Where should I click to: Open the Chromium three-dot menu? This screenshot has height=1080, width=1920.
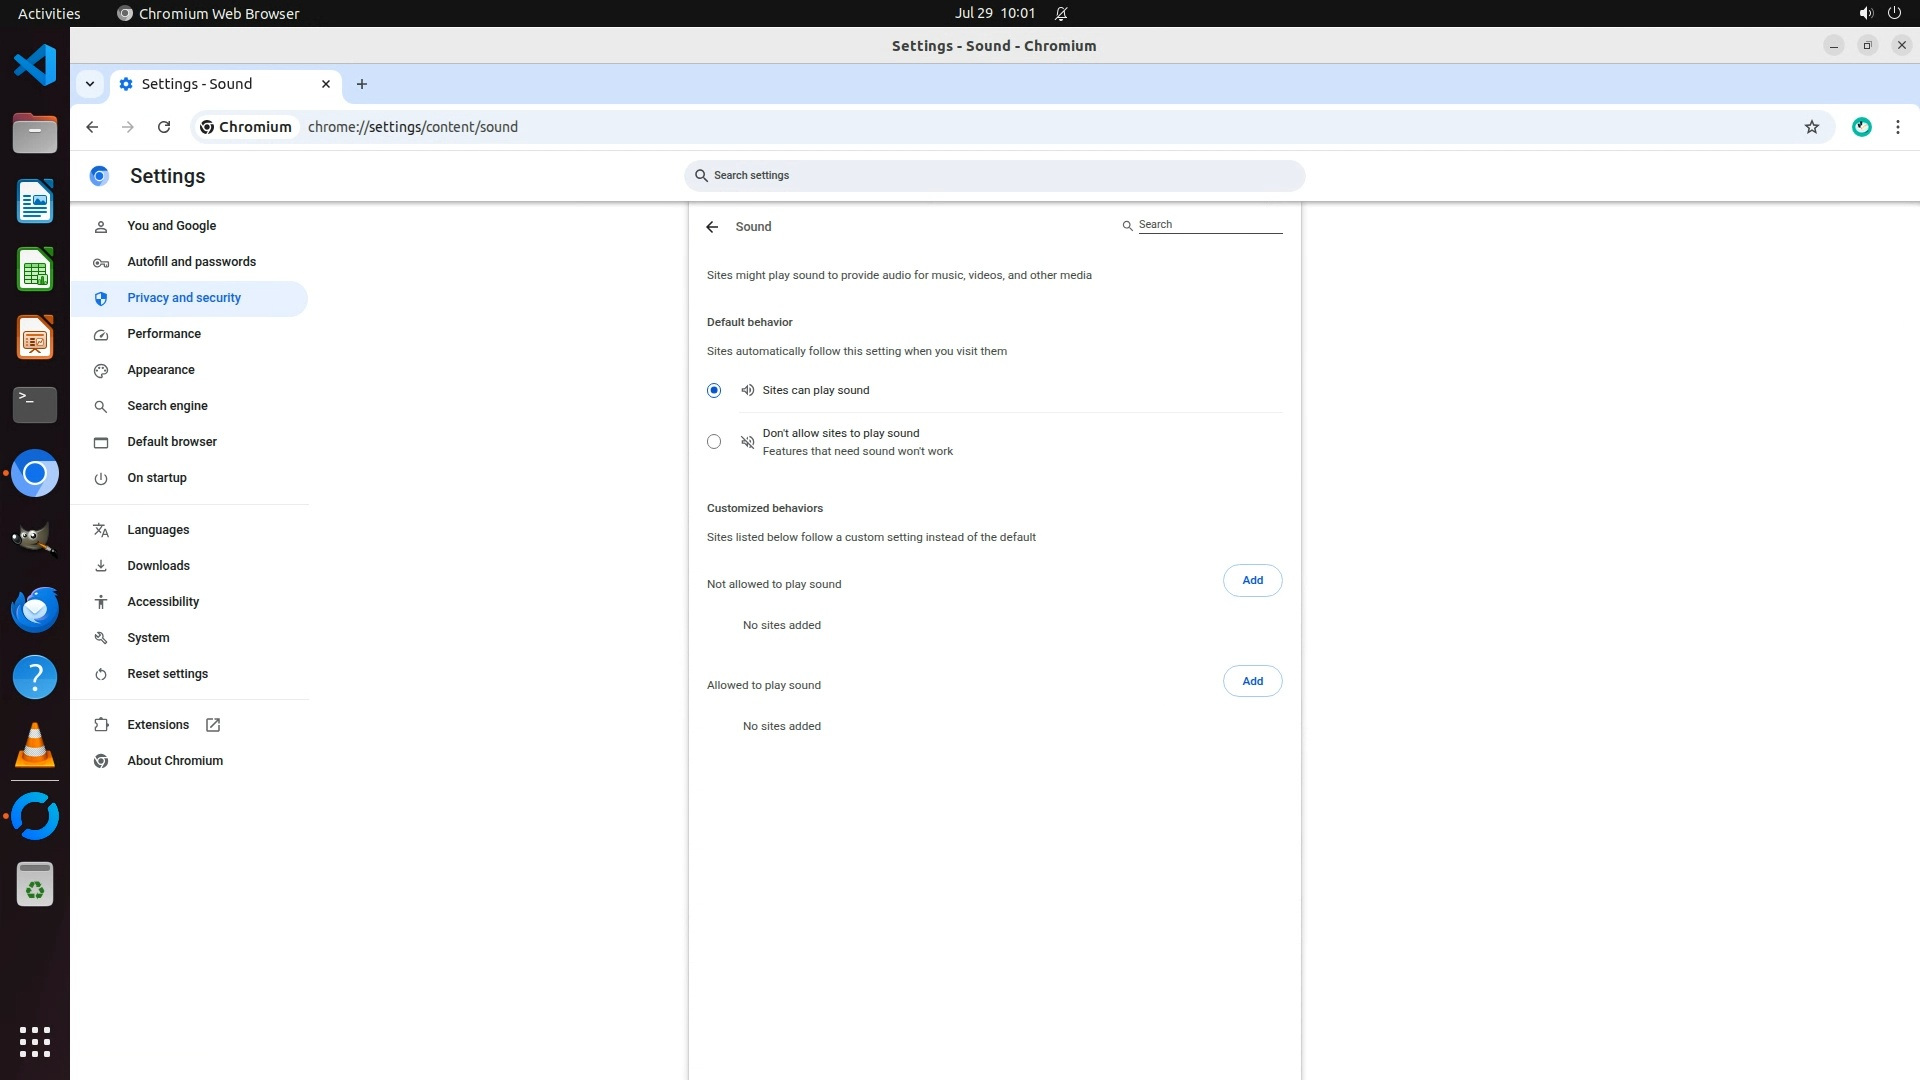point(1897,127)
